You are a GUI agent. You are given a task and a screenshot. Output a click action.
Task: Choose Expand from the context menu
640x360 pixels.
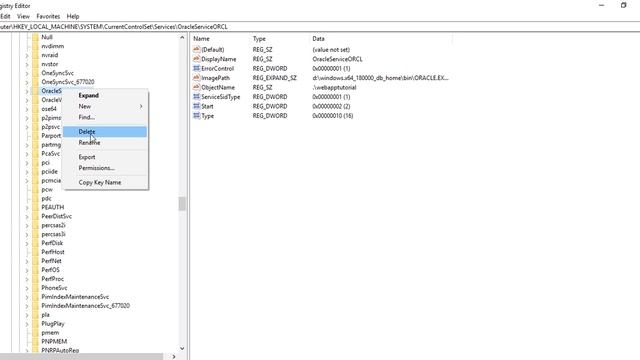[x=105, y=95]
